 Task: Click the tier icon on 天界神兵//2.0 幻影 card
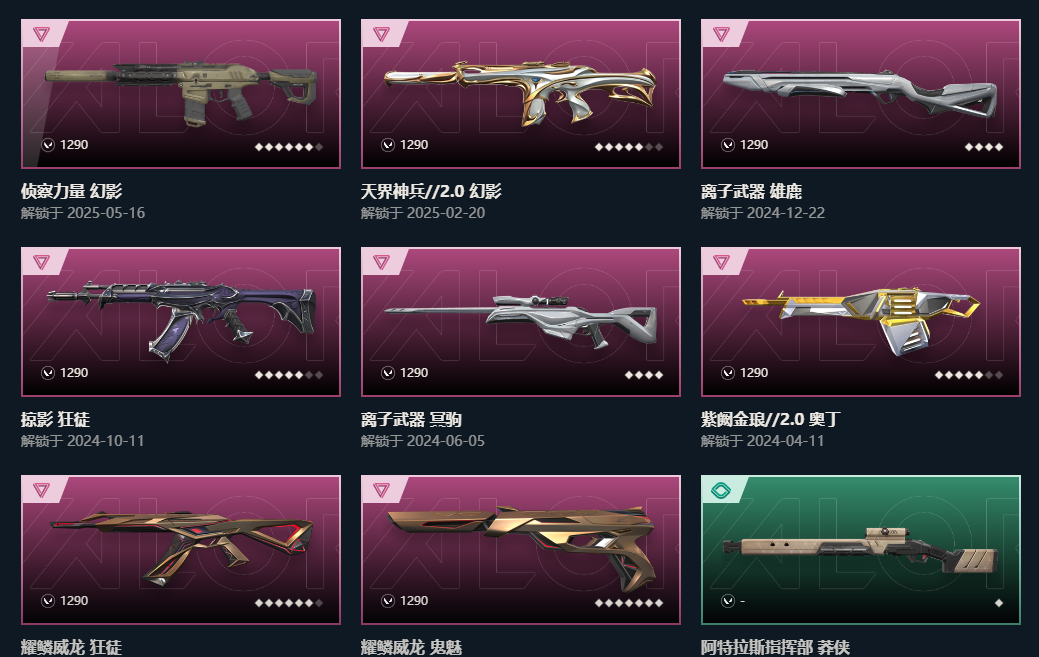click(x=381, y=34)
